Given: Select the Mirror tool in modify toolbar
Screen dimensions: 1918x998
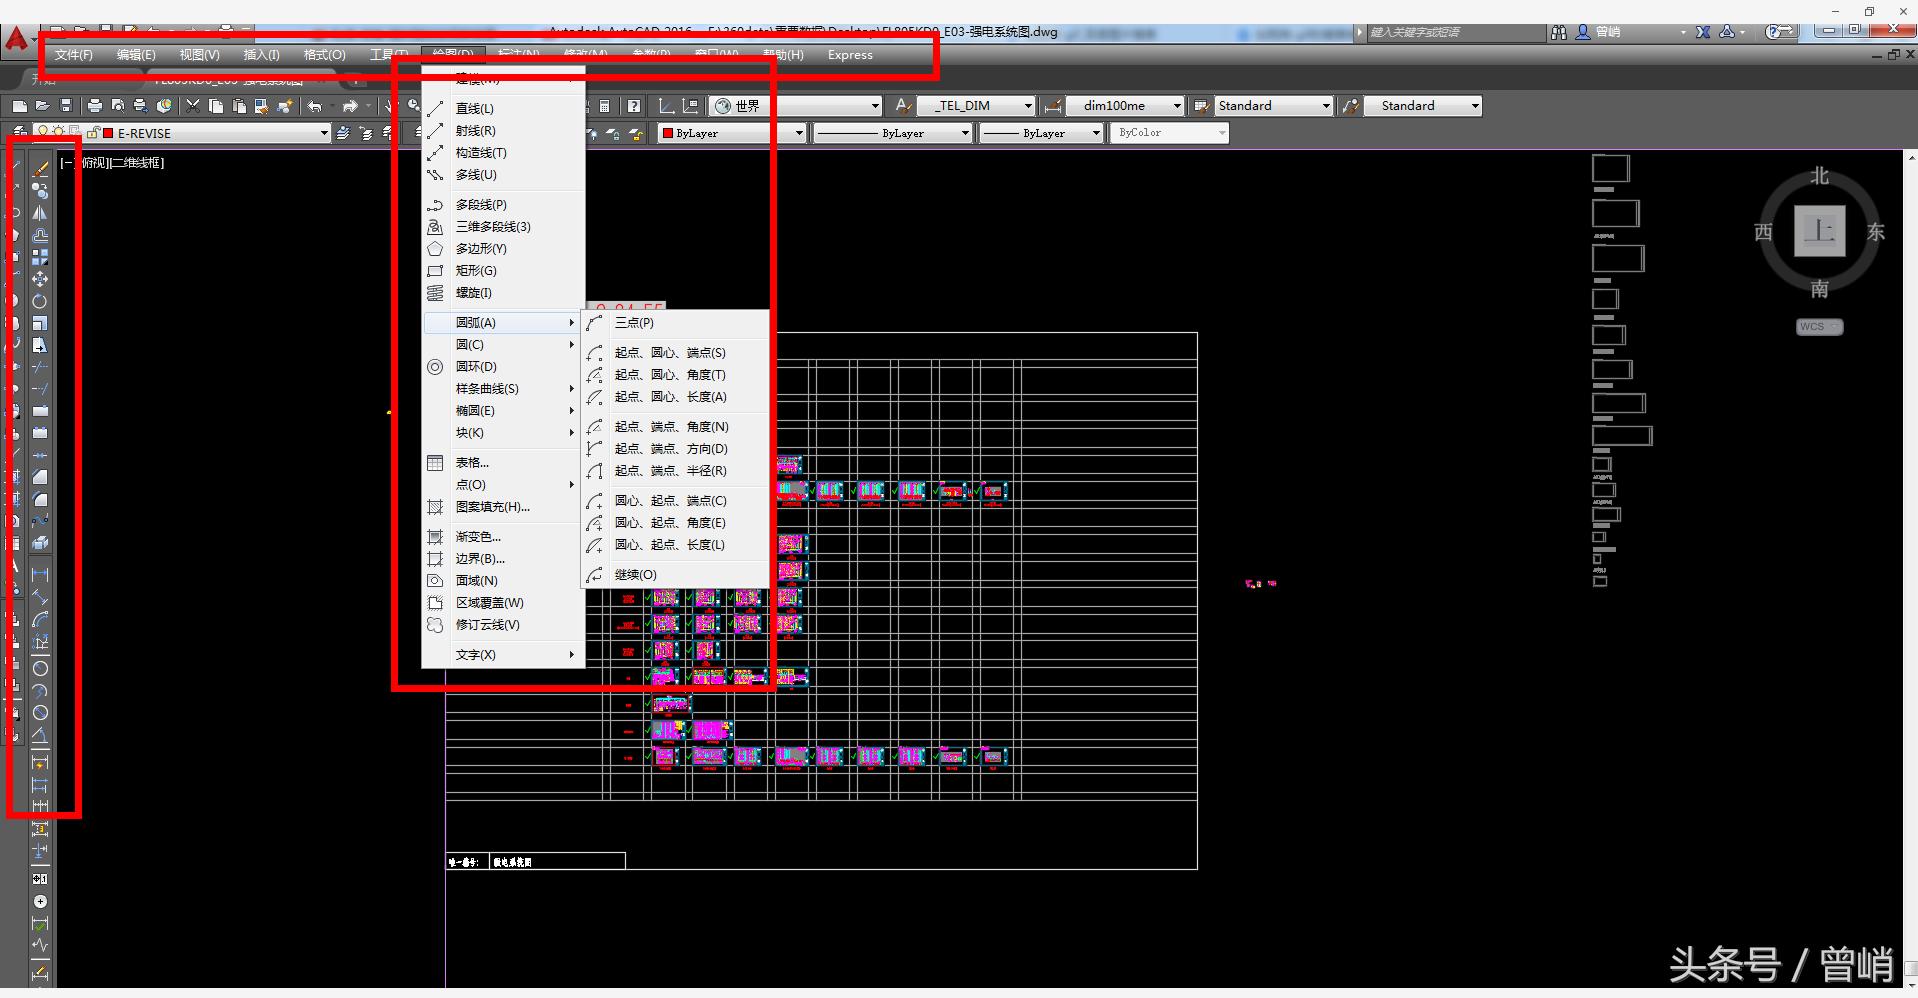Looking at the screenshot, I should (40, 213).
